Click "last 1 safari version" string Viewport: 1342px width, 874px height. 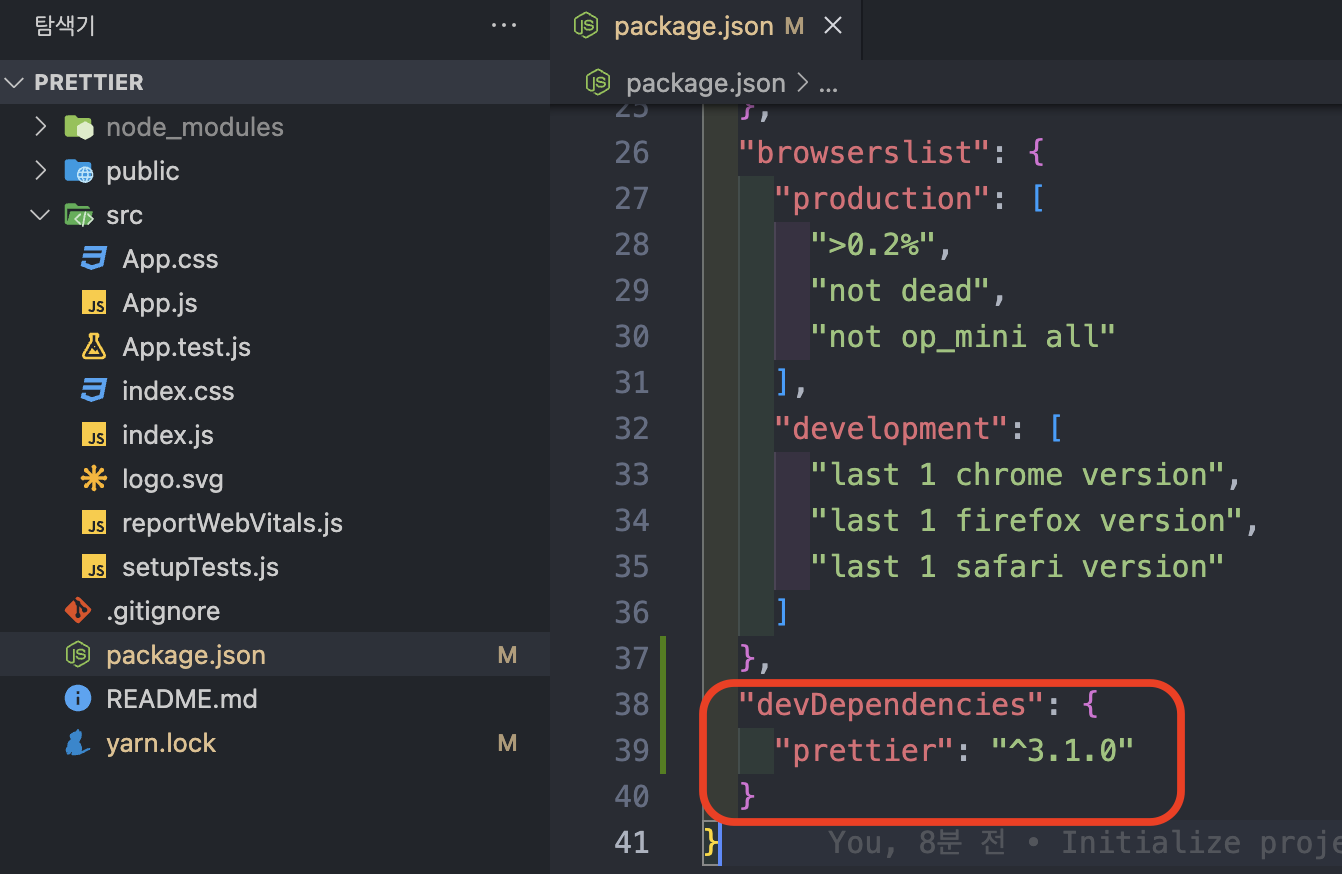click(1017, 566)
